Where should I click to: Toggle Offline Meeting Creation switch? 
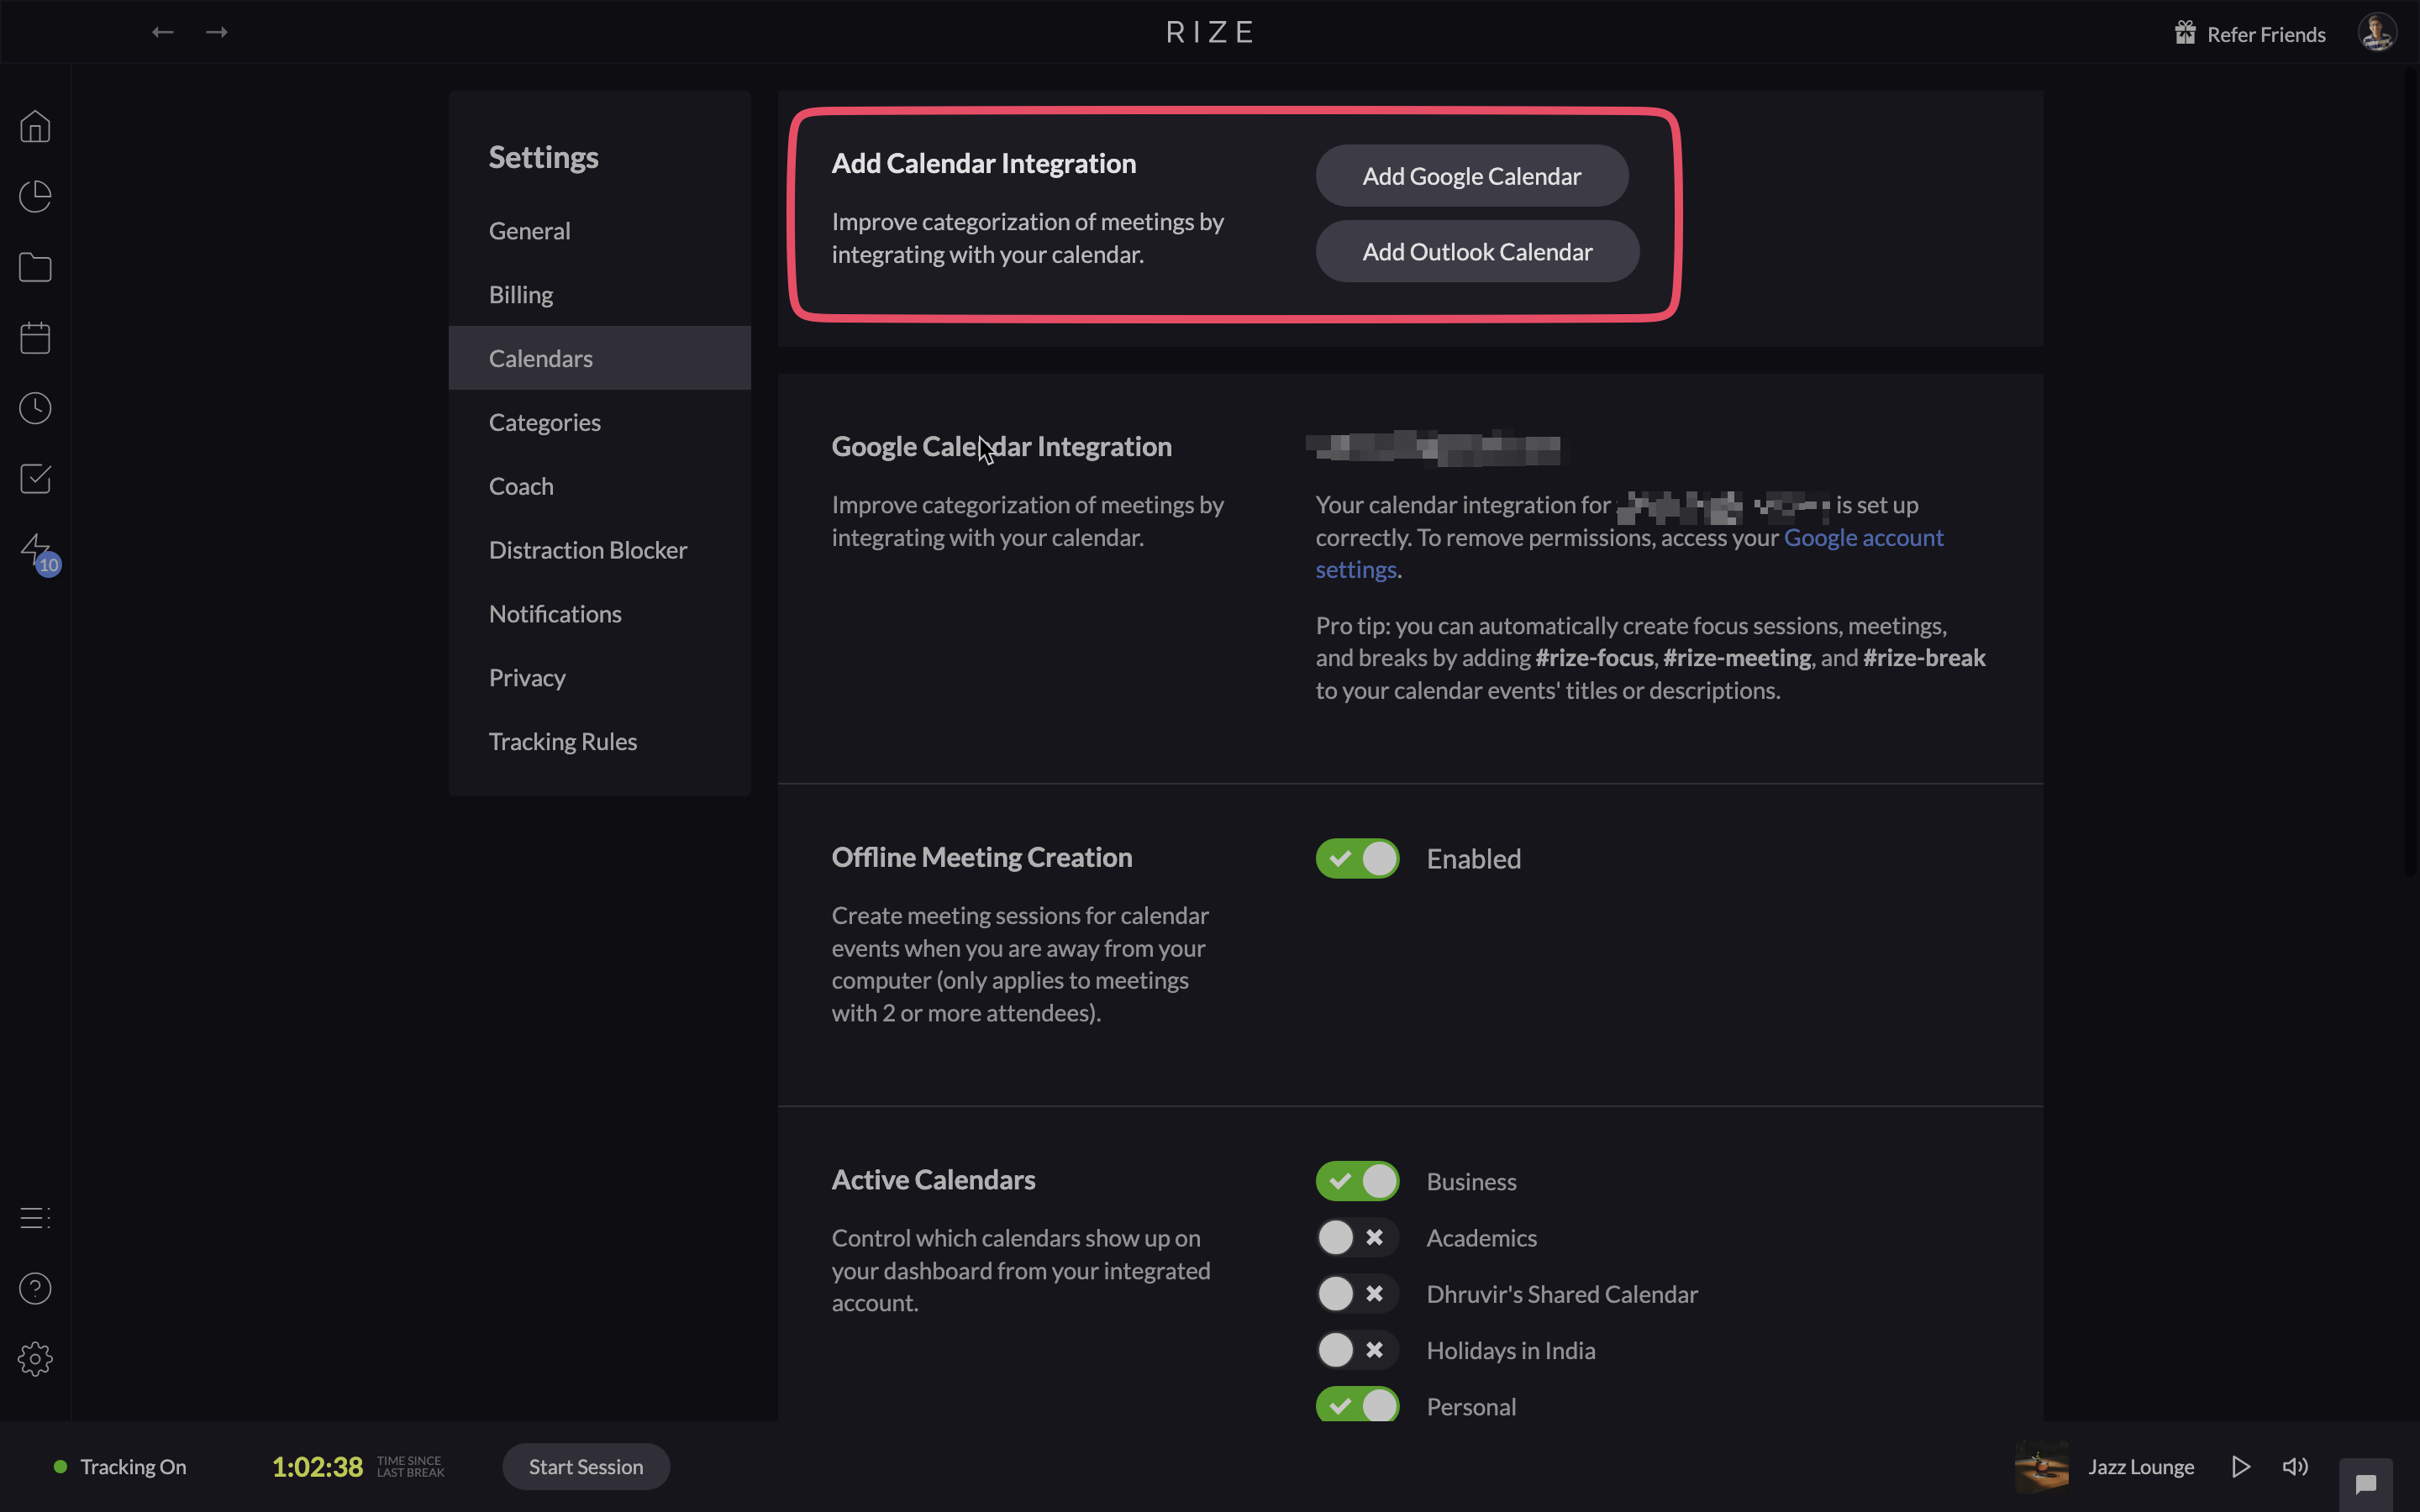(1357, 858)
